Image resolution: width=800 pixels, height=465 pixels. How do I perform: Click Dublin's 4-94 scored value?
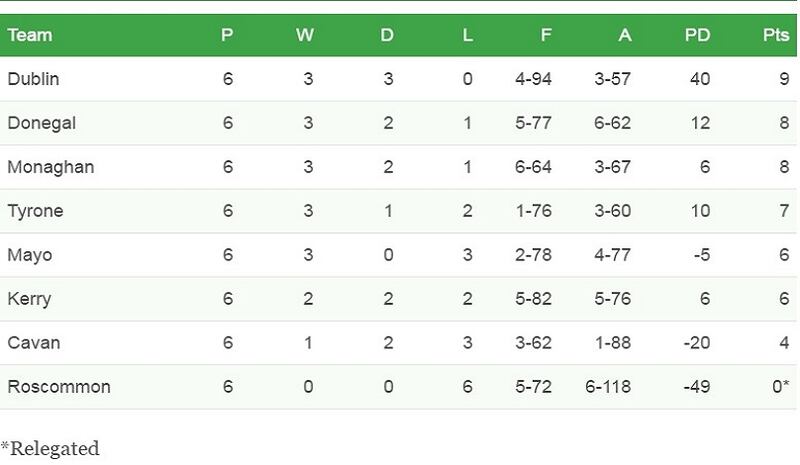pyautogui.click(x=533, y=79)
